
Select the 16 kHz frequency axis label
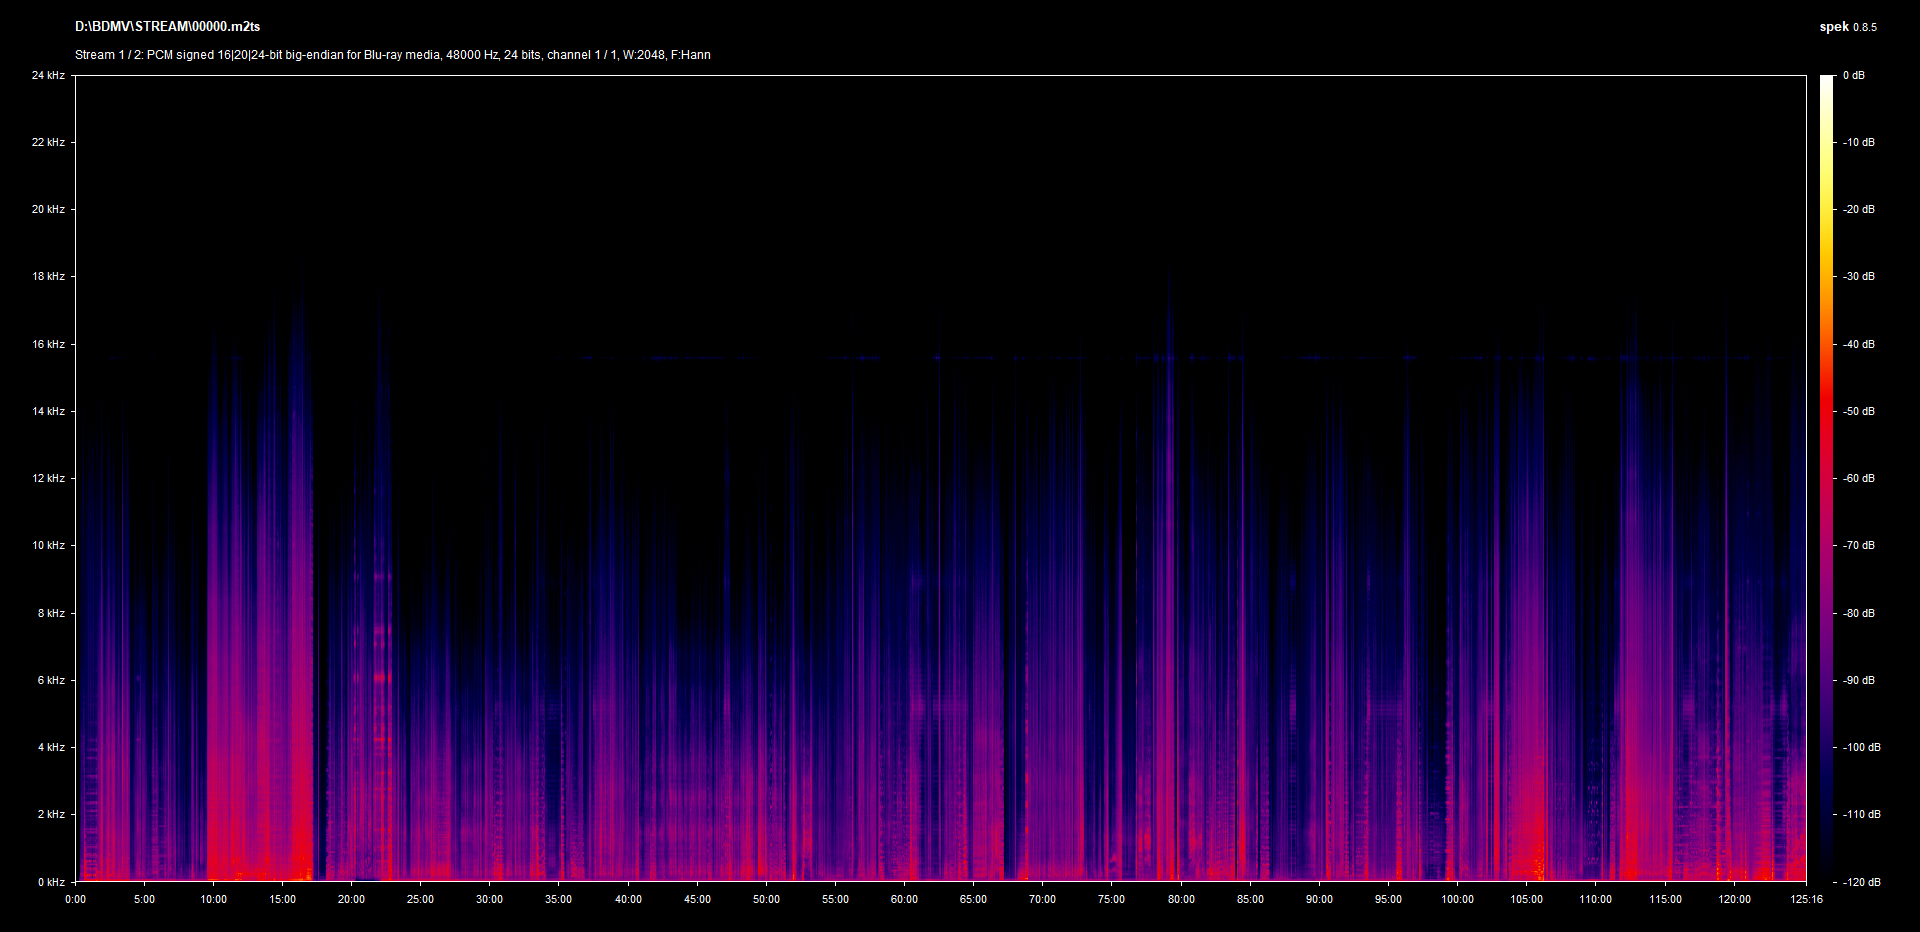coord(48,344)
